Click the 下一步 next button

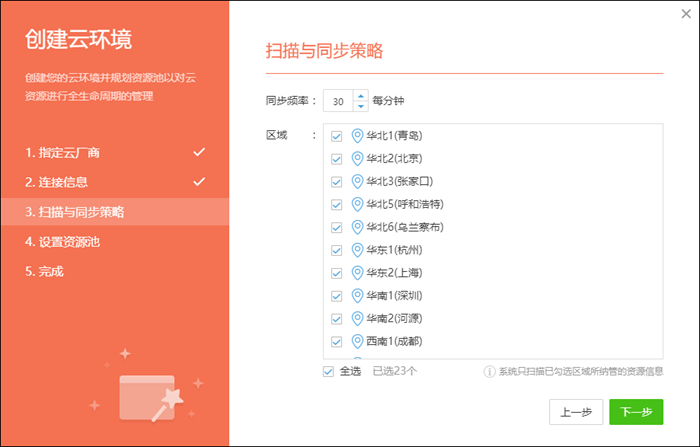click(636, 412)
